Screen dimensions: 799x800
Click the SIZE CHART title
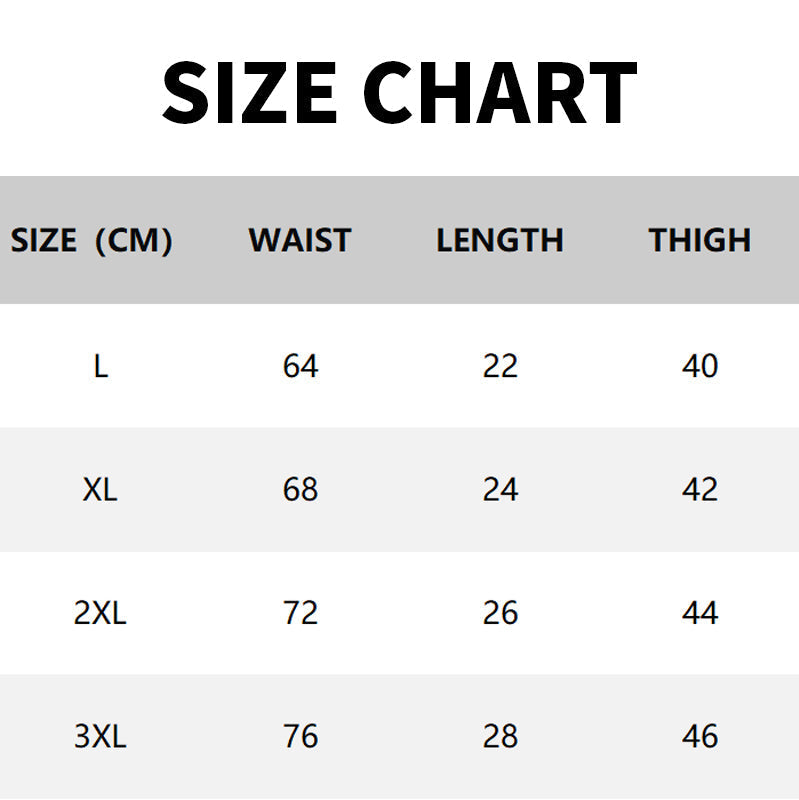pyautogui.click(x=399, y=92)
